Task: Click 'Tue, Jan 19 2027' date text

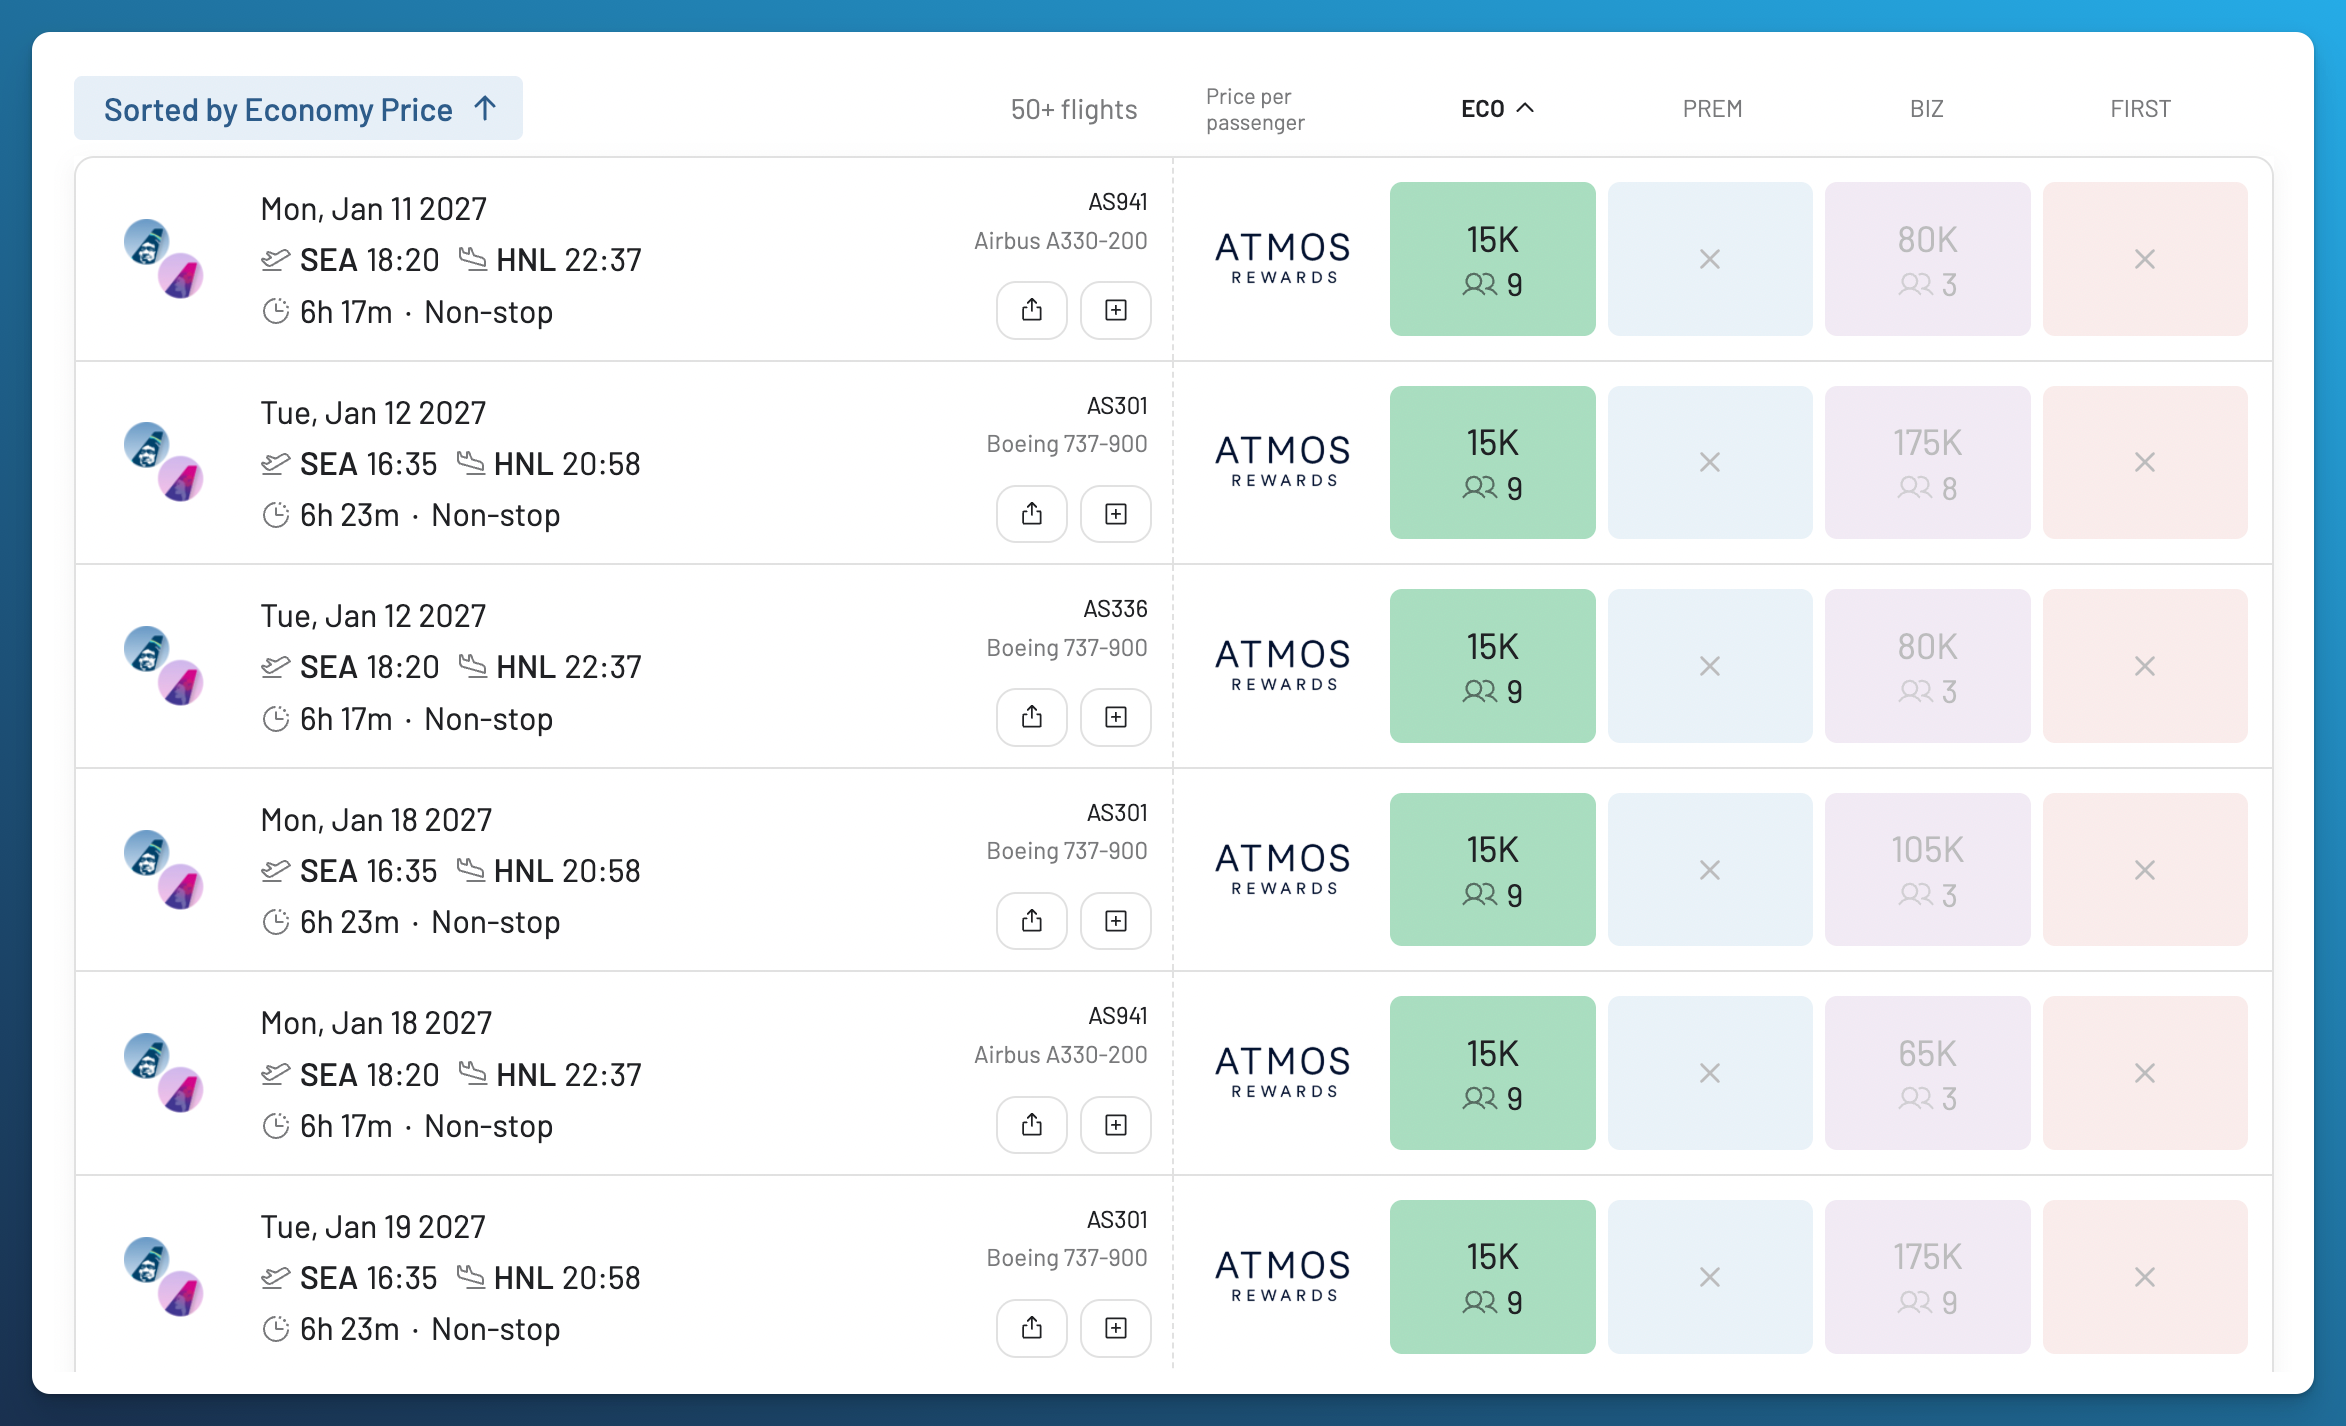Action: pyautogui.click(x=373, y=1226)
